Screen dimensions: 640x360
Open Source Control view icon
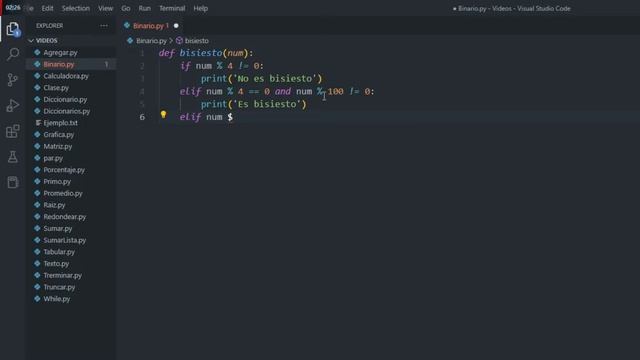pyautogui.click(x=13, y=80)
